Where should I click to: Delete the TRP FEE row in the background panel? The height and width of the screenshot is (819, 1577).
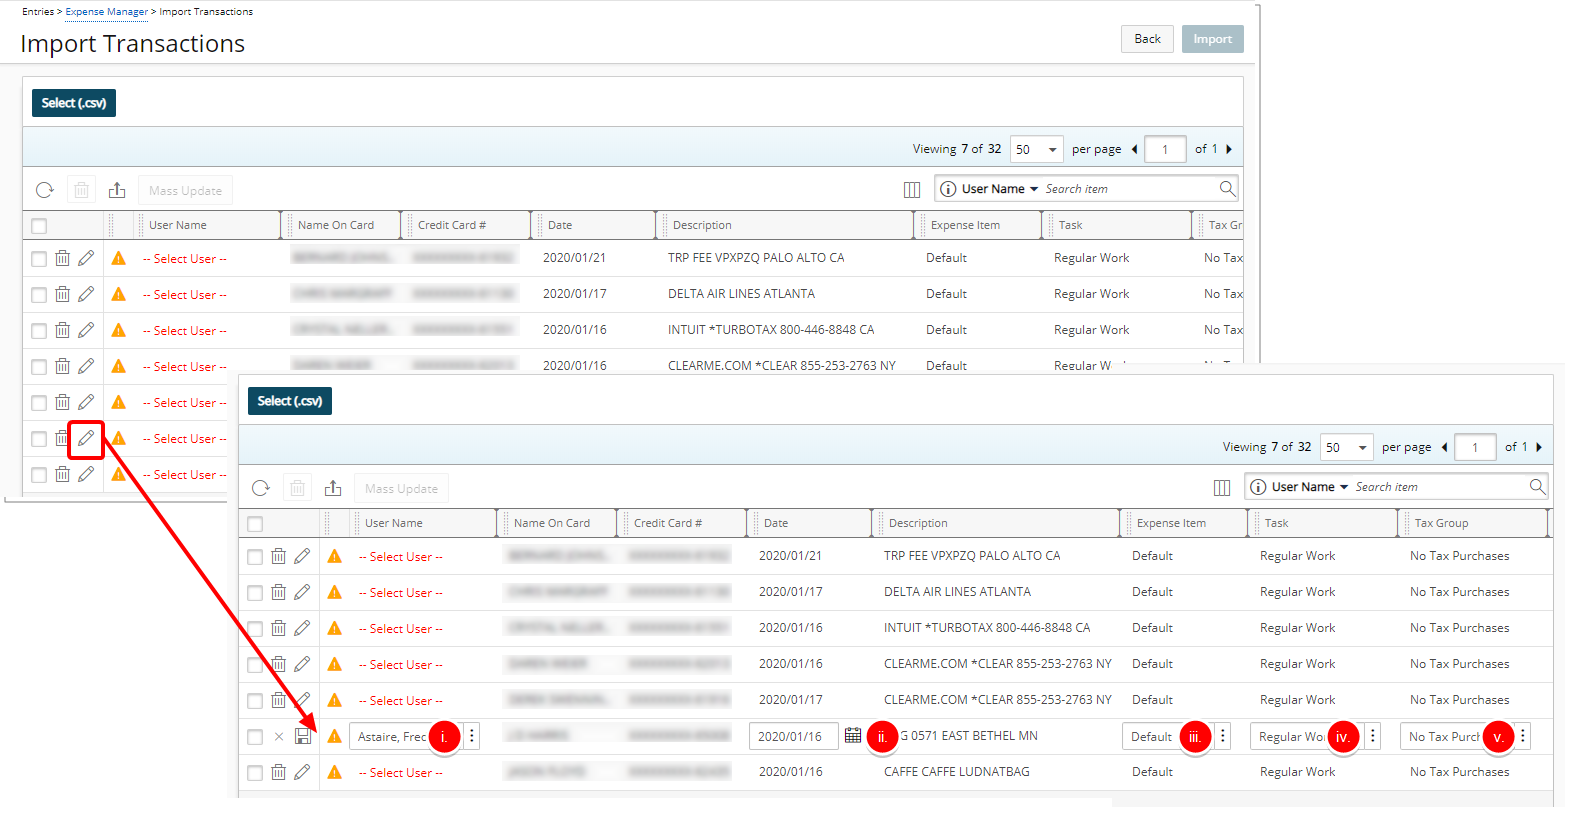tap(62, 258)
